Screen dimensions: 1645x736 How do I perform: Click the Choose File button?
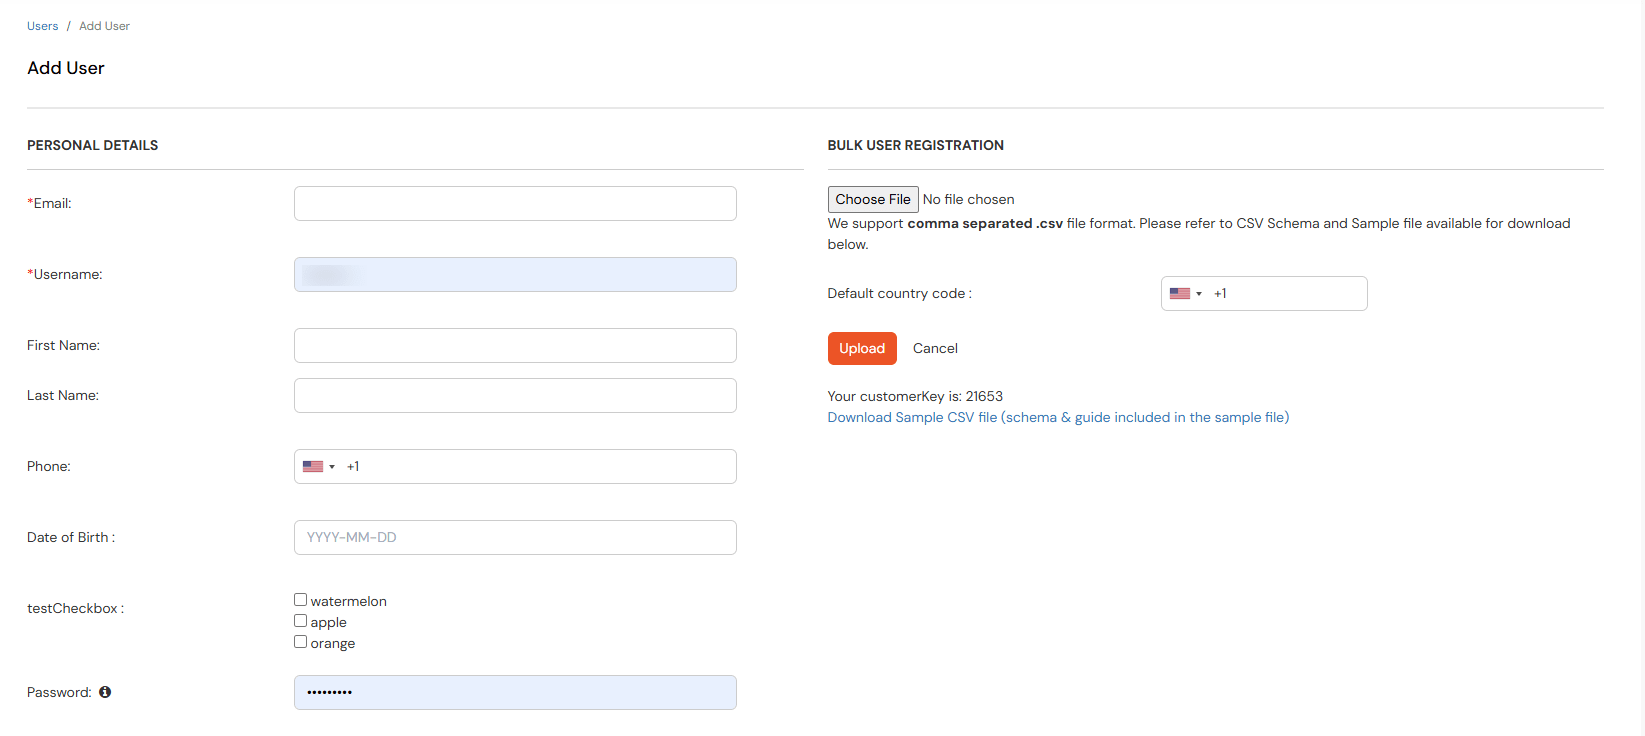coord(873,199)
